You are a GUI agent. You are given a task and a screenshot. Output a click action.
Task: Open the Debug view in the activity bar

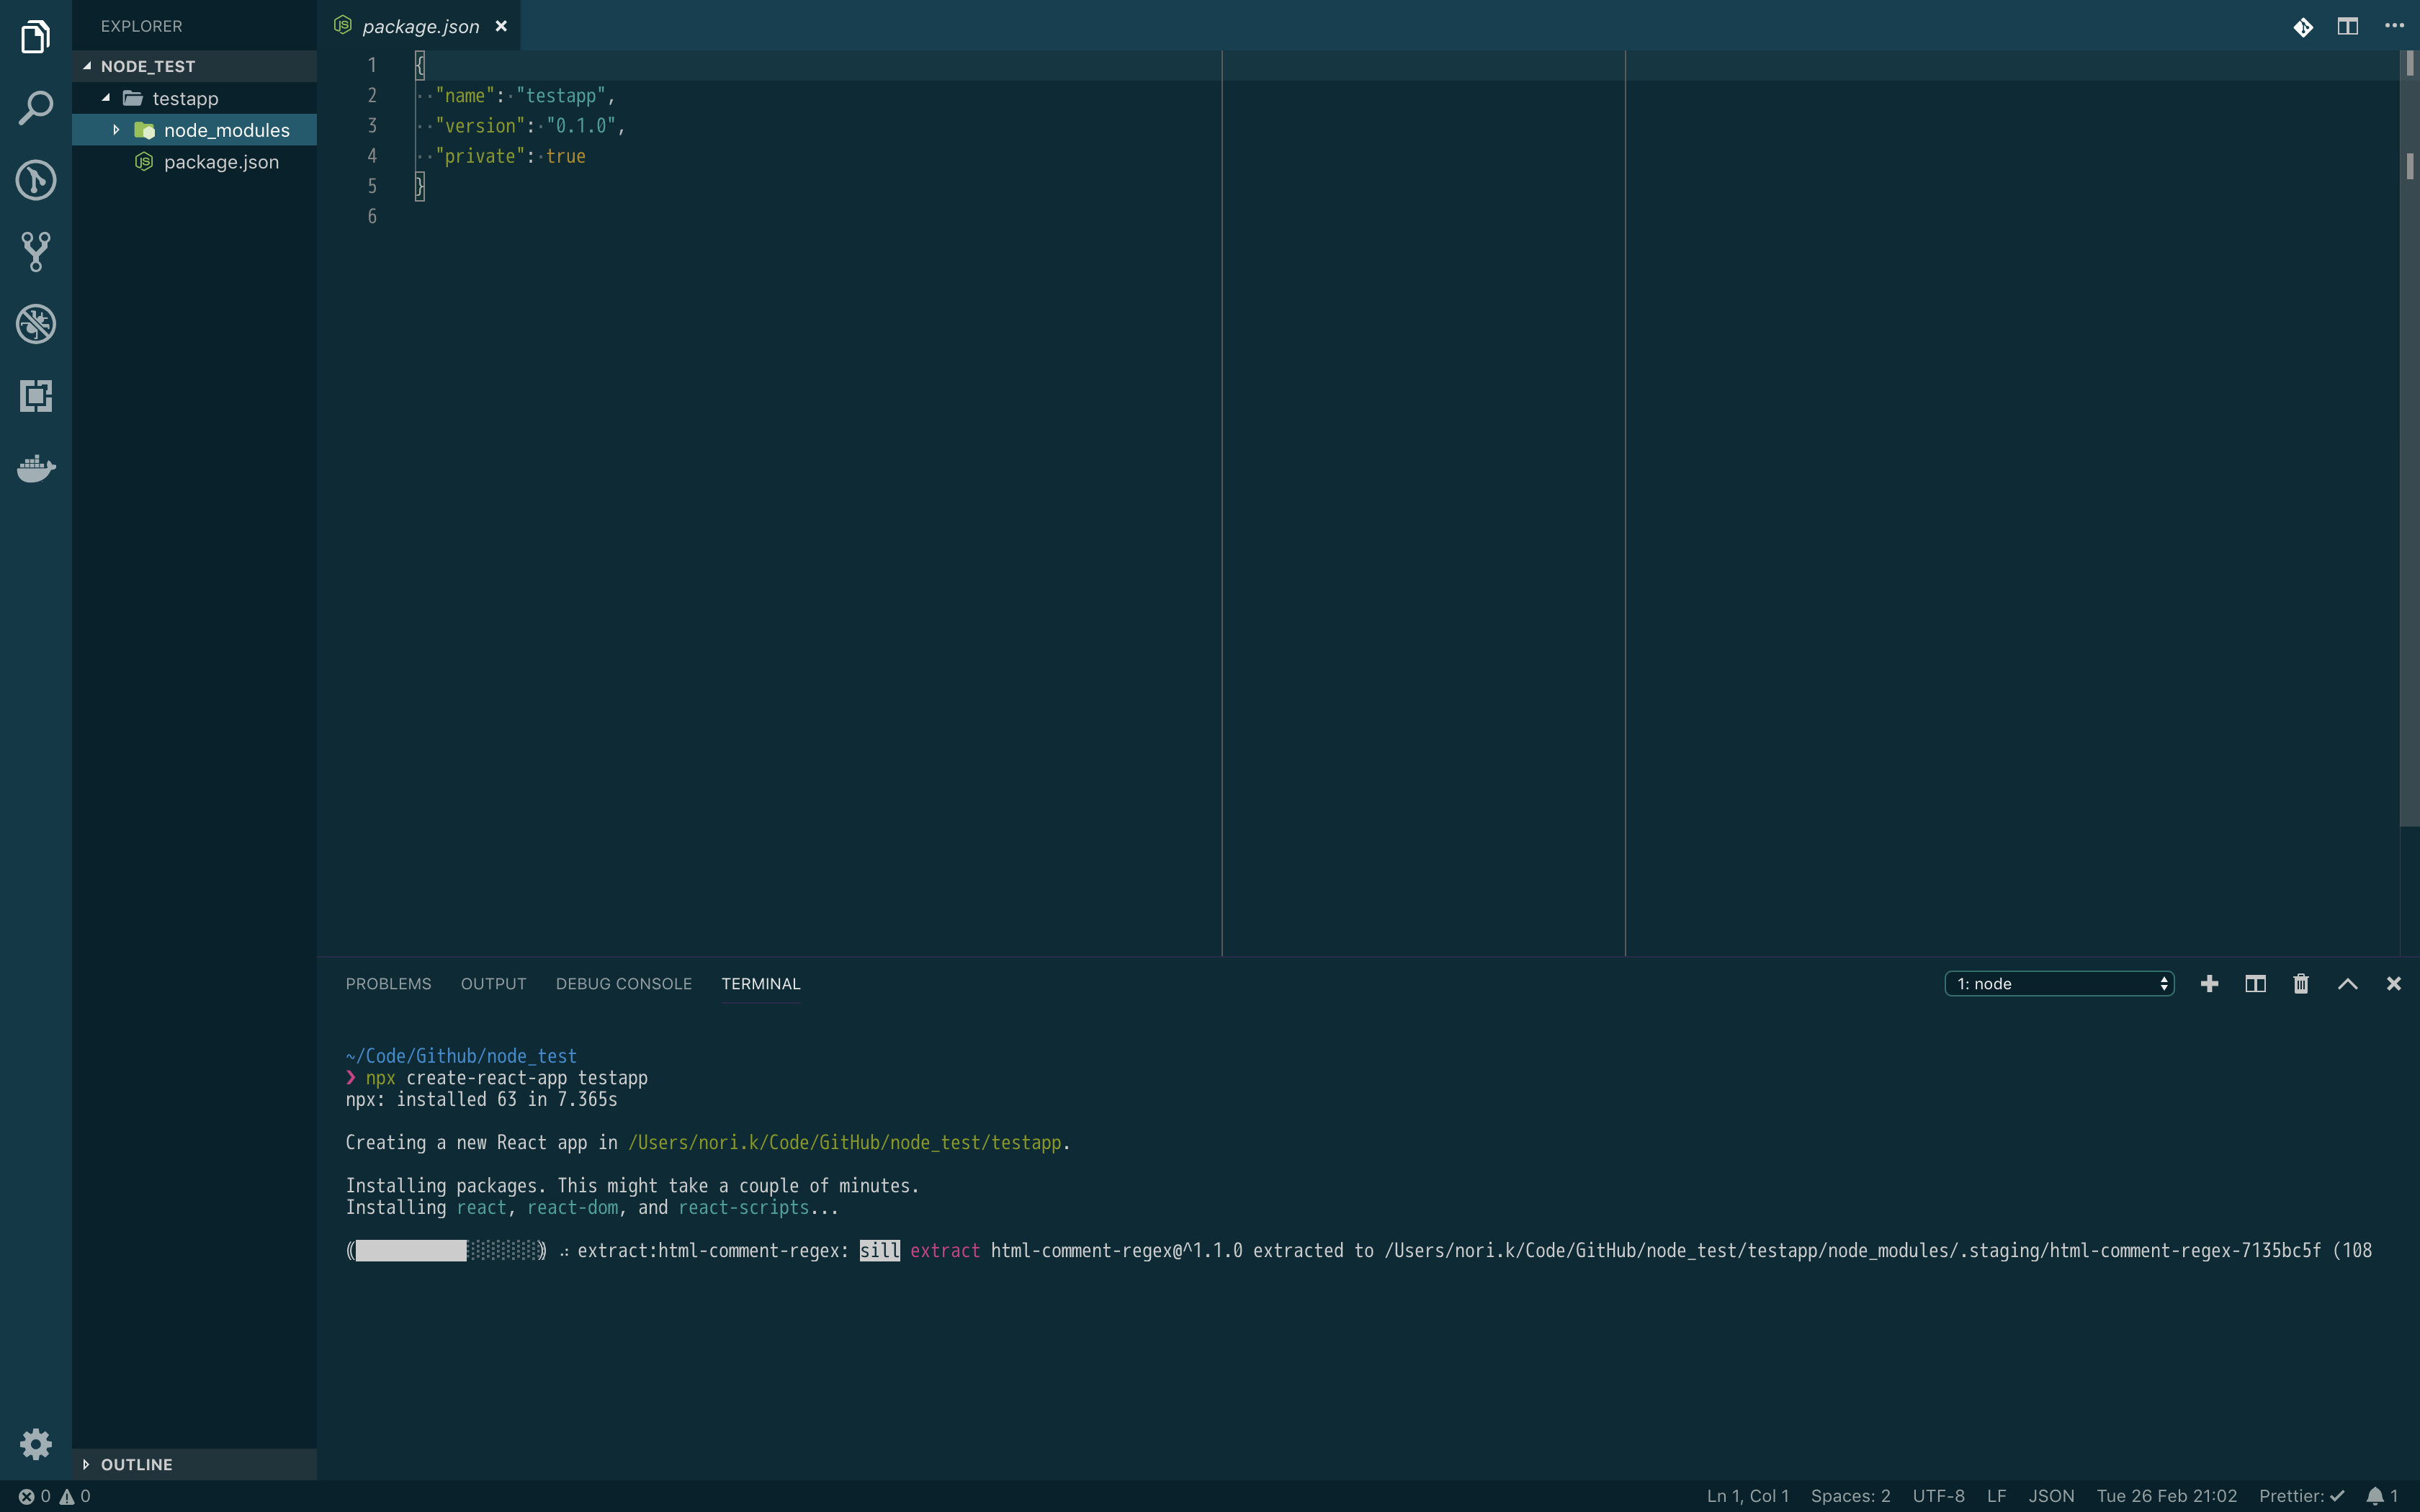click(36, 324)
